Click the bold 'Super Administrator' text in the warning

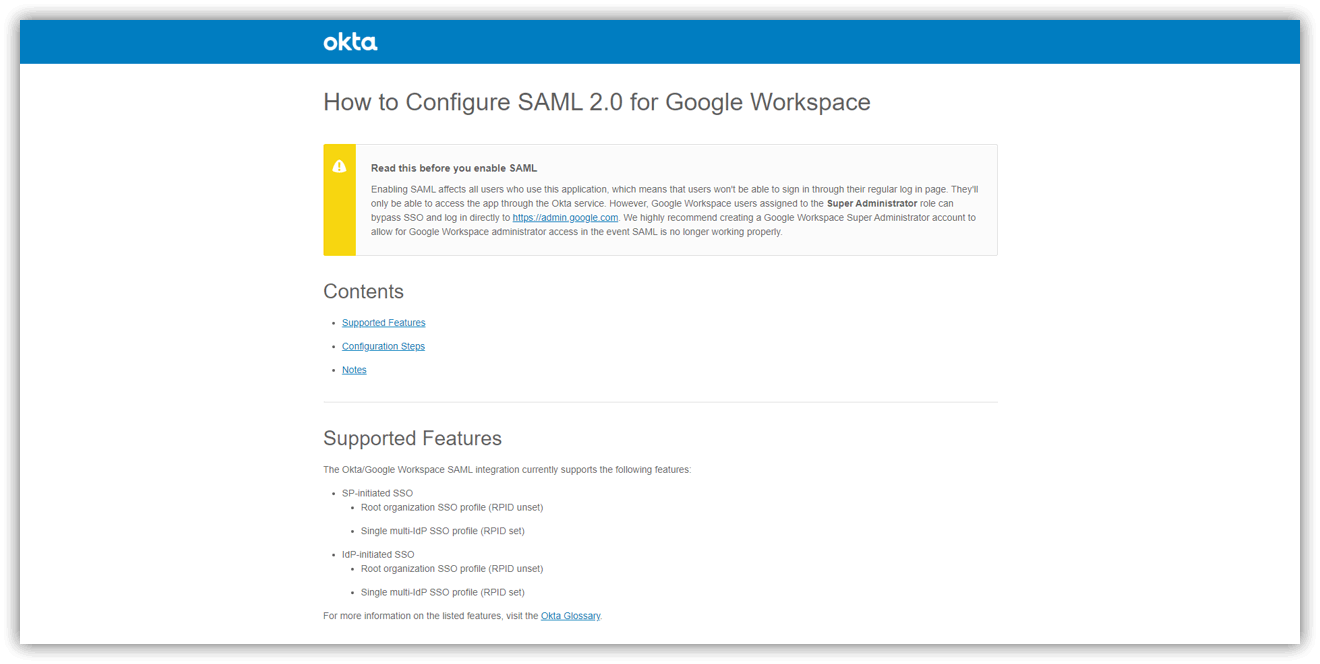coord(871,203)
